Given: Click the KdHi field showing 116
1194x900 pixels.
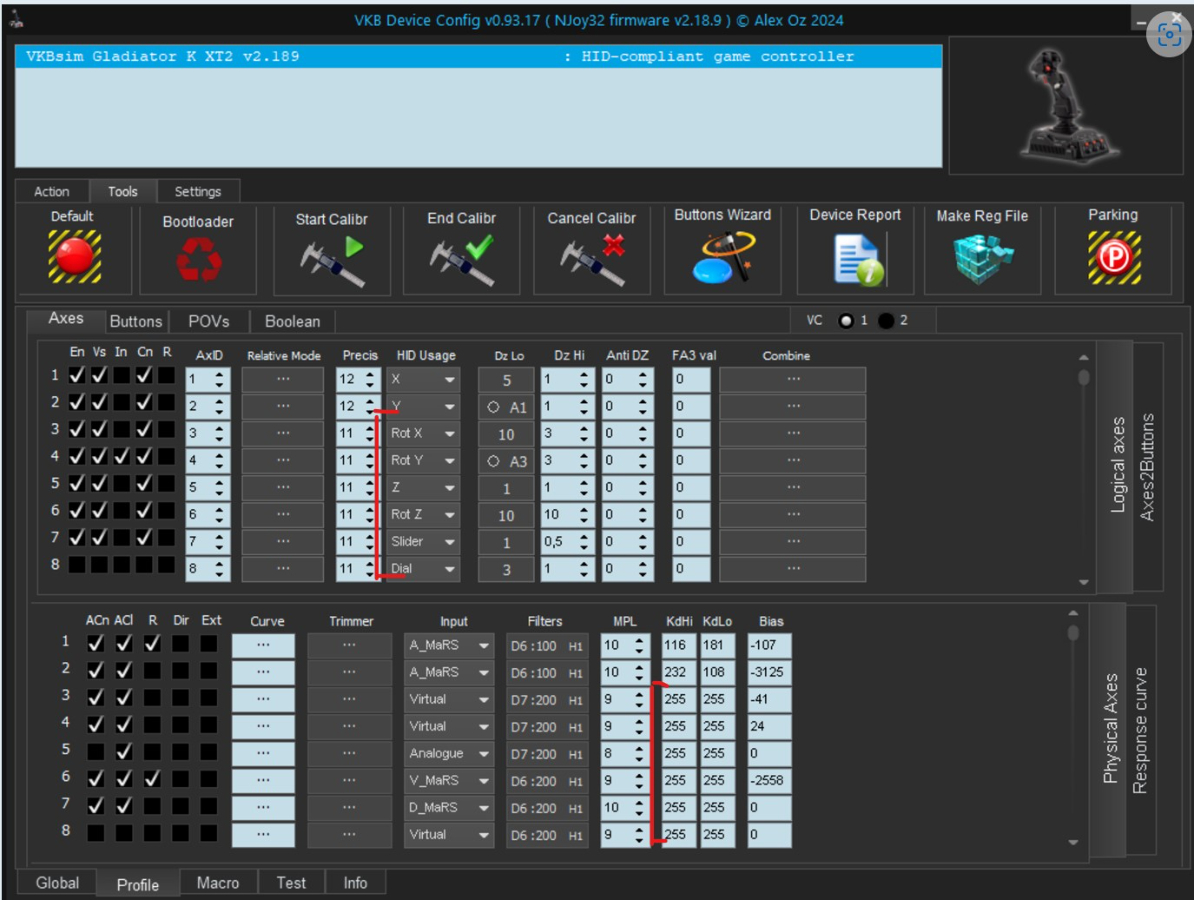Looking at the screenshot, I should [x=678, y=646].
